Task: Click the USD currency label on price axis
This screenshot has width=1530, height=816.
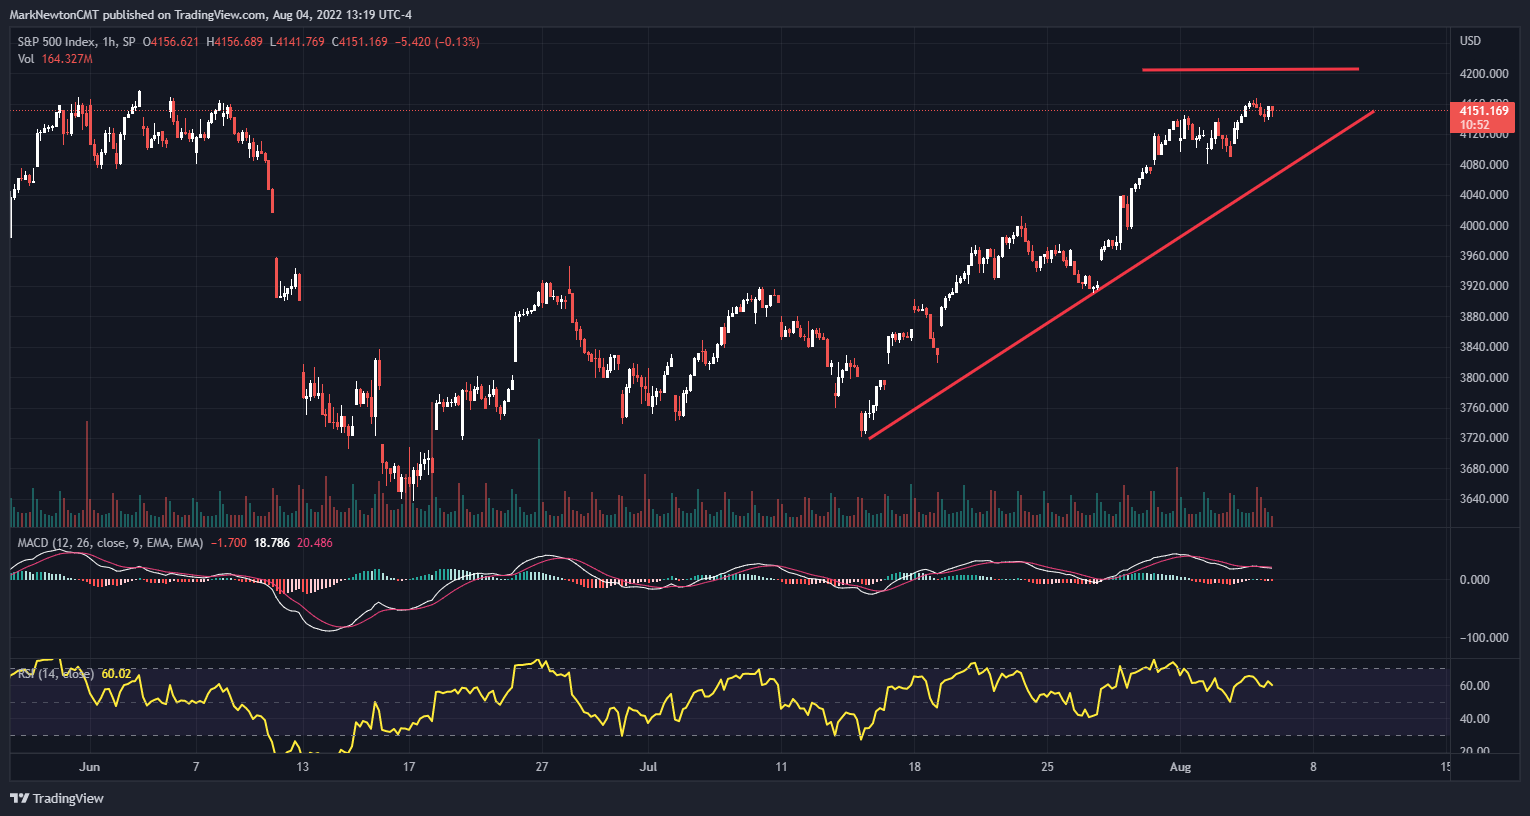Action: click(1470, 41)
